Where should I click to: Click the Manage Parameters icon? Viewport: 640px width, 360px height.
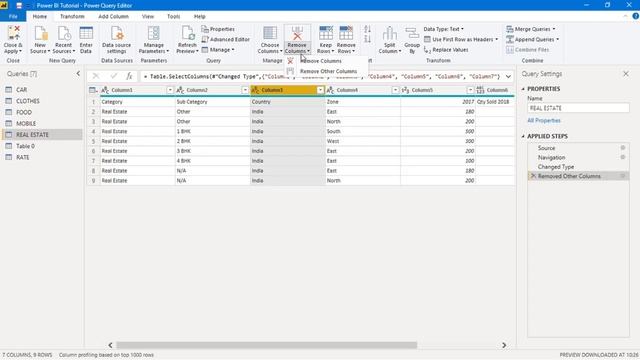(153, 33)
